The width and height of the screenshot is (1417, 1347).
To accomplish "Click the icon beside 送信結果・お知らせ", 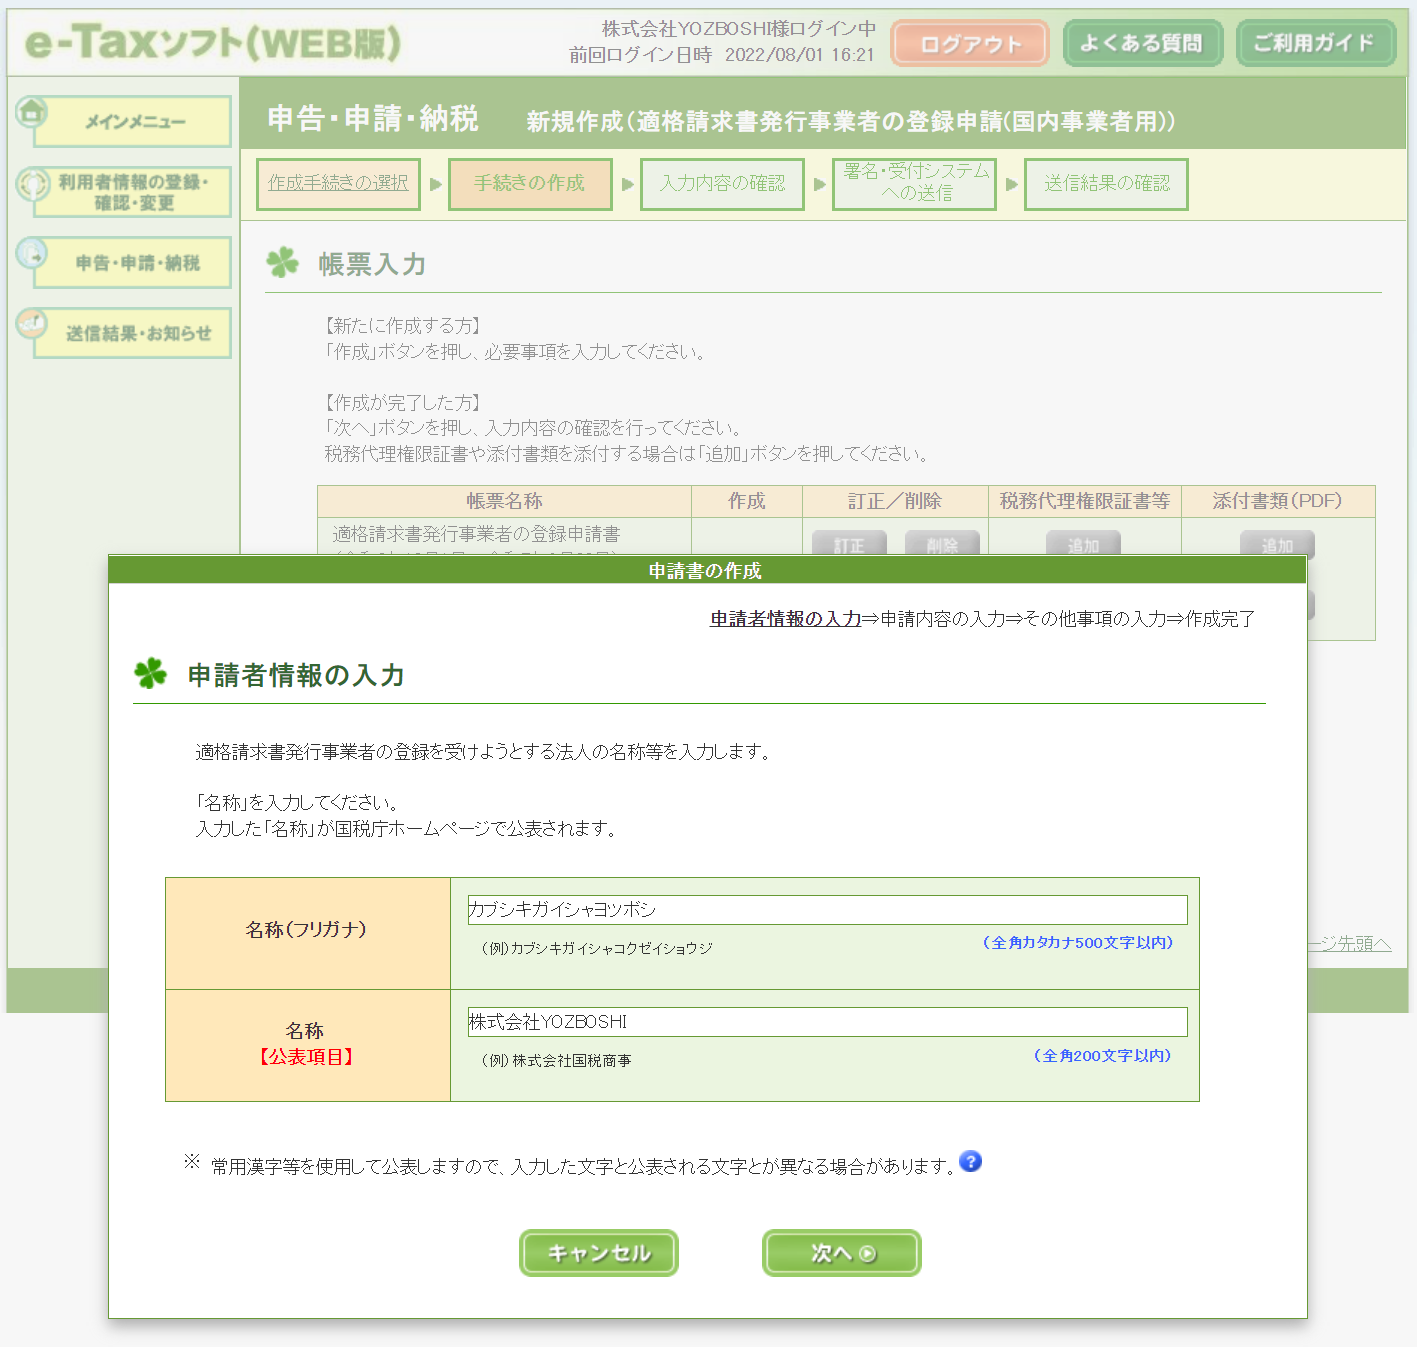I will coord(32,322).
